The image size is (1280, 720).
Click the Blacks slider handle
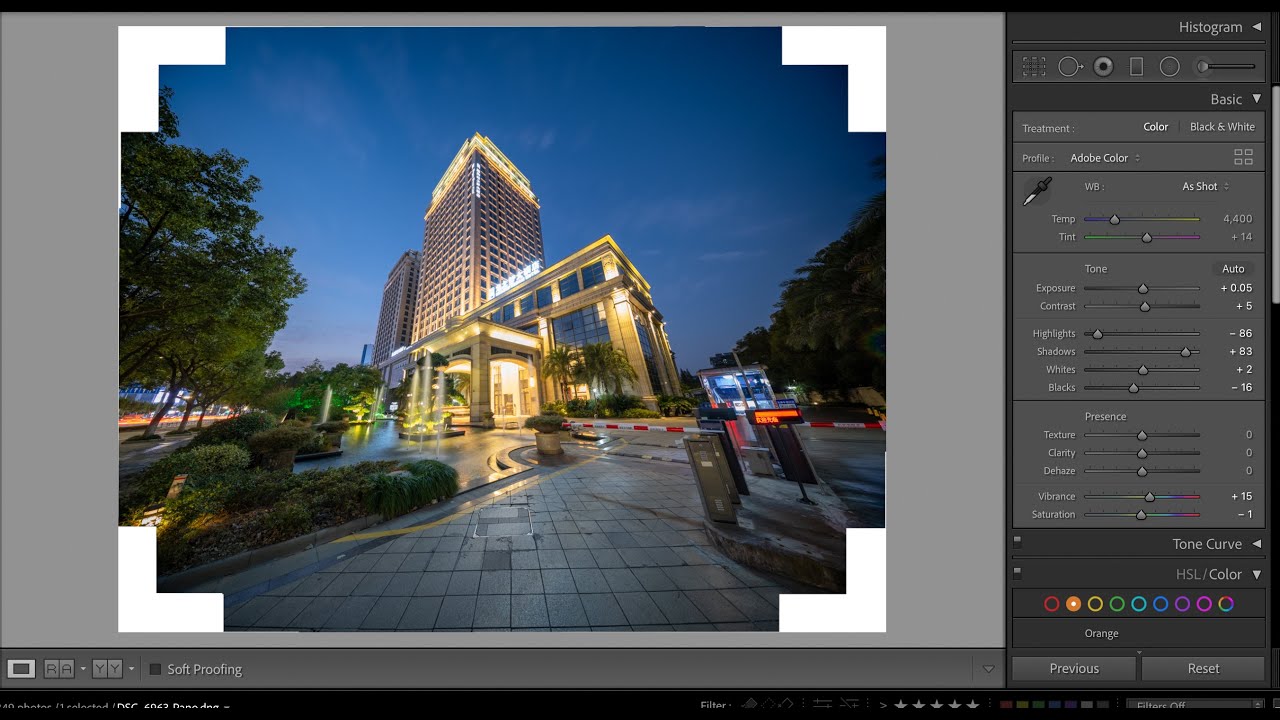point(1133,388)
